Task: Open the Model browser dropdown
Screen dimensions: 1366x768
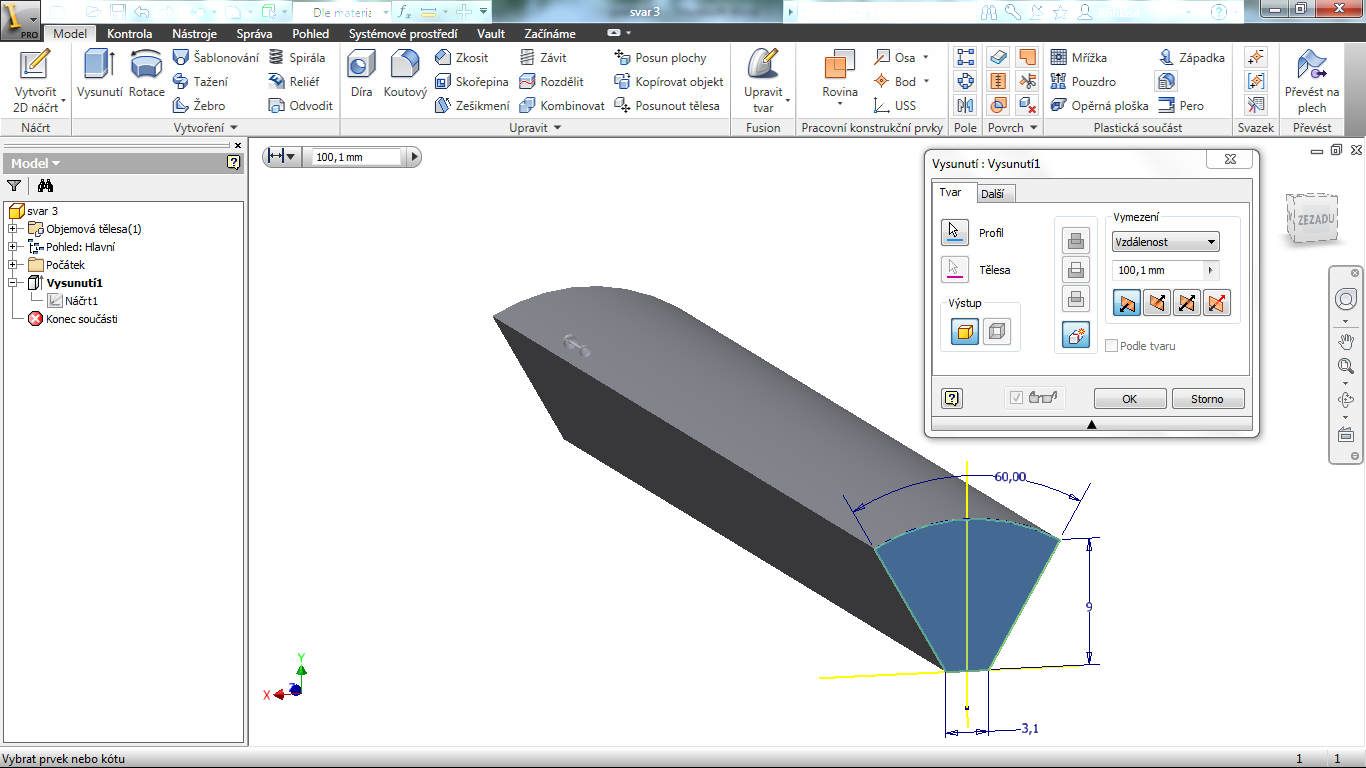Action: pyautogui.click(x=35, y=163)
